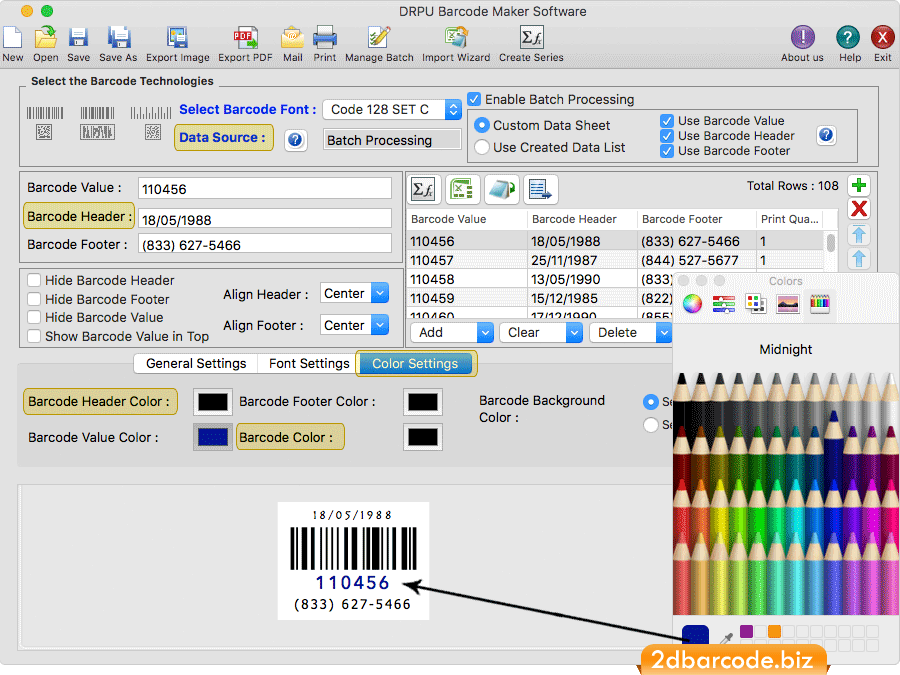Select the eyedropper color picker tool
The height and width of the screenshot is (675, 900).
[726, 638]
